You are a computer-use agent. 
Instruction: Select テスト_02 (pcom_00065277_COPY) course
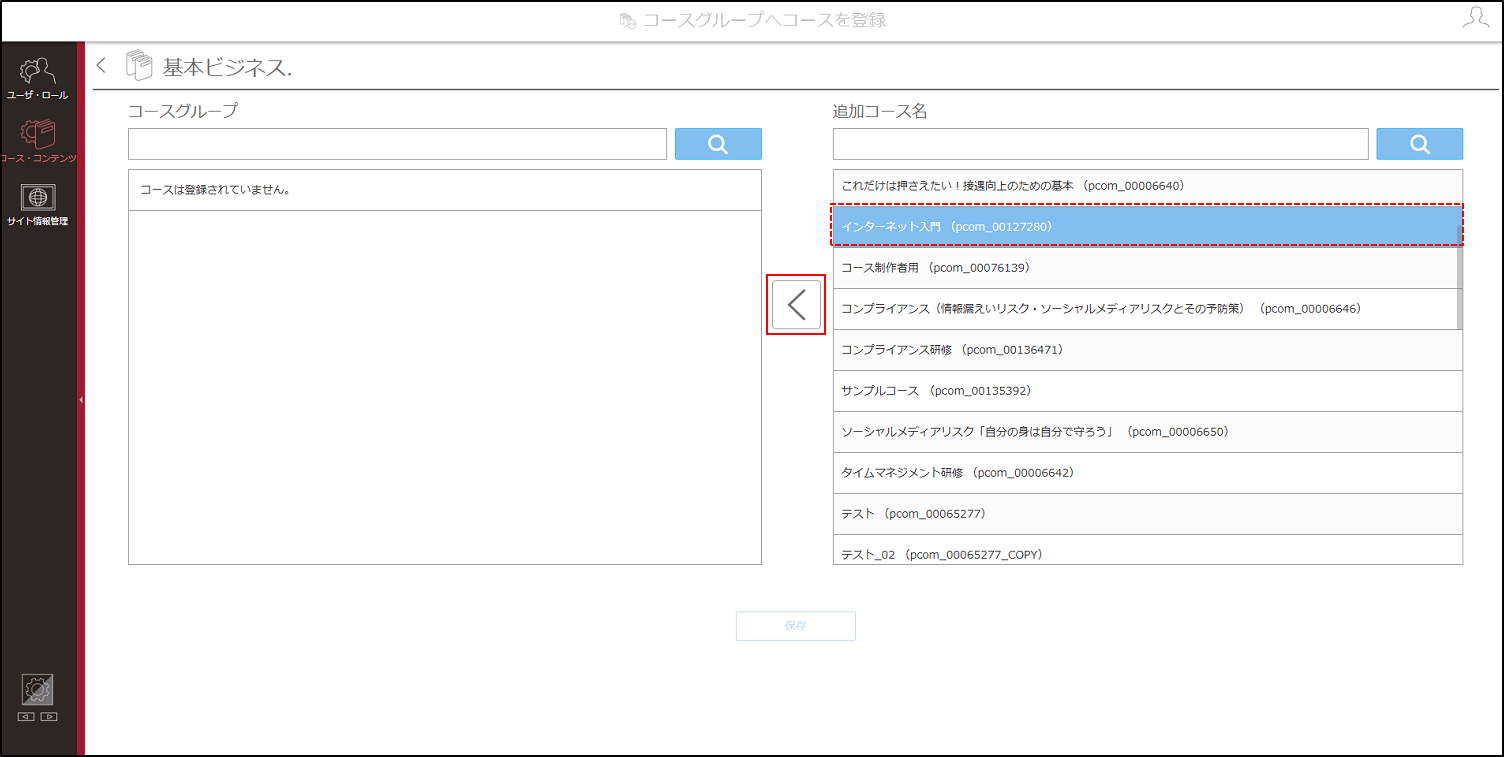(x=1147, y=550)
